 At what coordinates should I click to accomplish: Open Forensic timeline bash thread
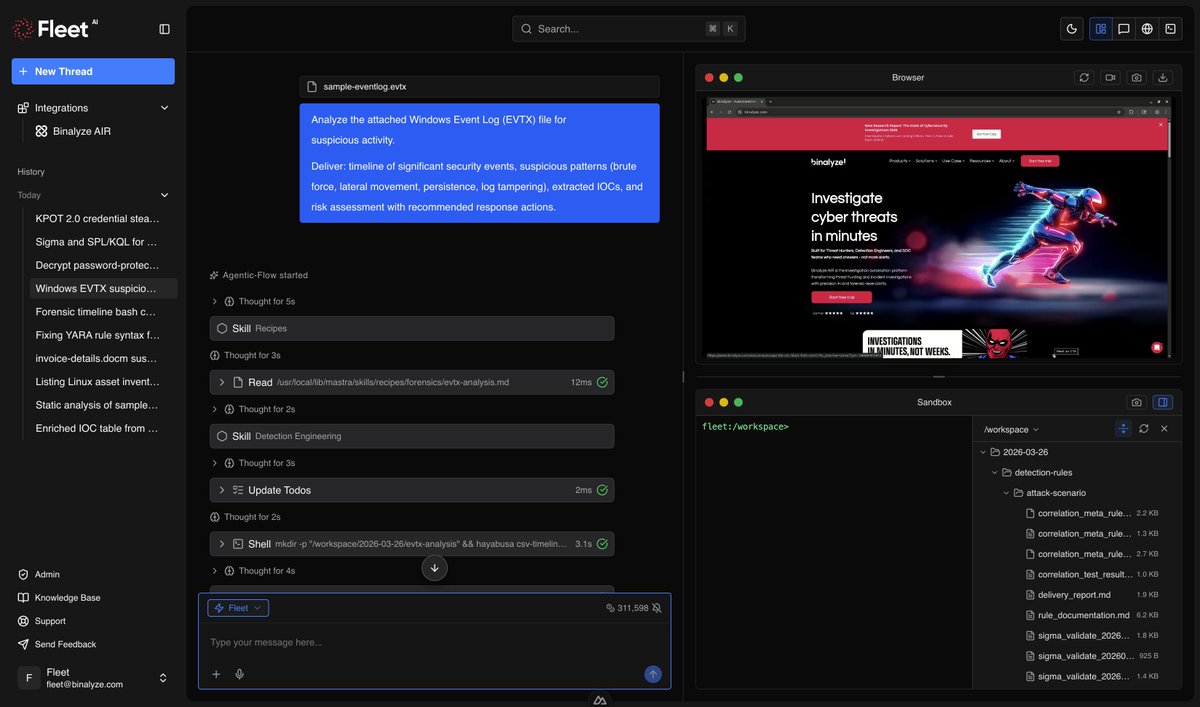(x=97, y=312)
